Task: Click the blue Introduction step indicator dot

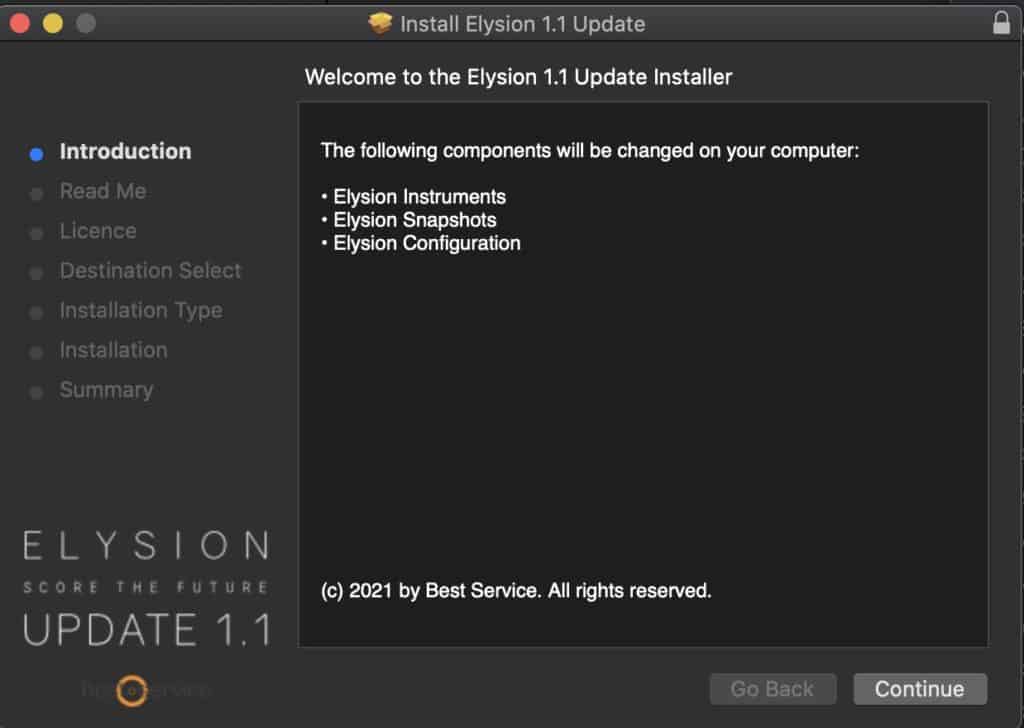Action: [x=36, y=152]
